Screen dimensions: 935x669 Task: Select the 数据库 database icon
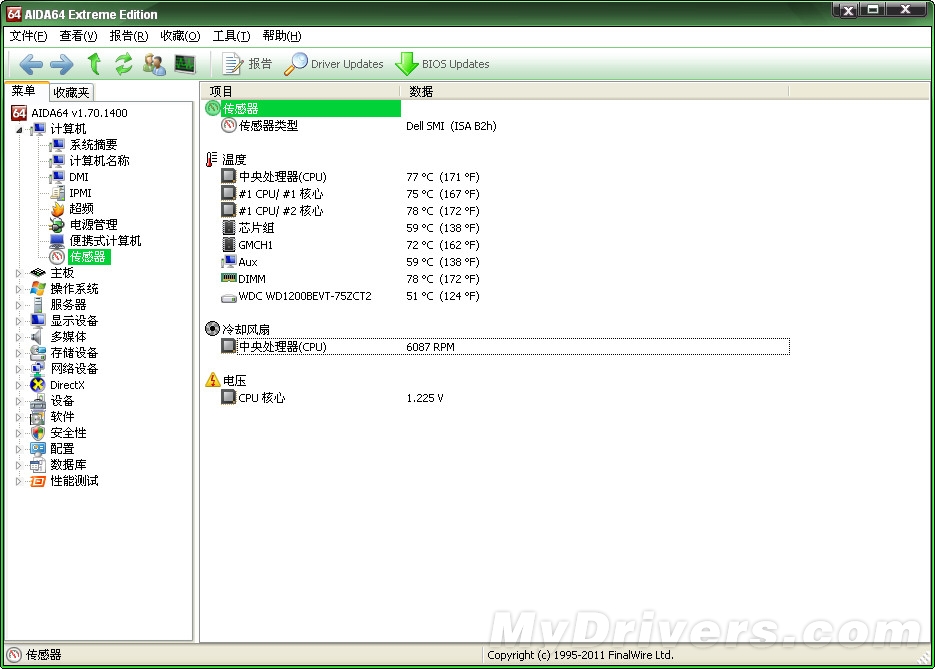click(38, 465)
